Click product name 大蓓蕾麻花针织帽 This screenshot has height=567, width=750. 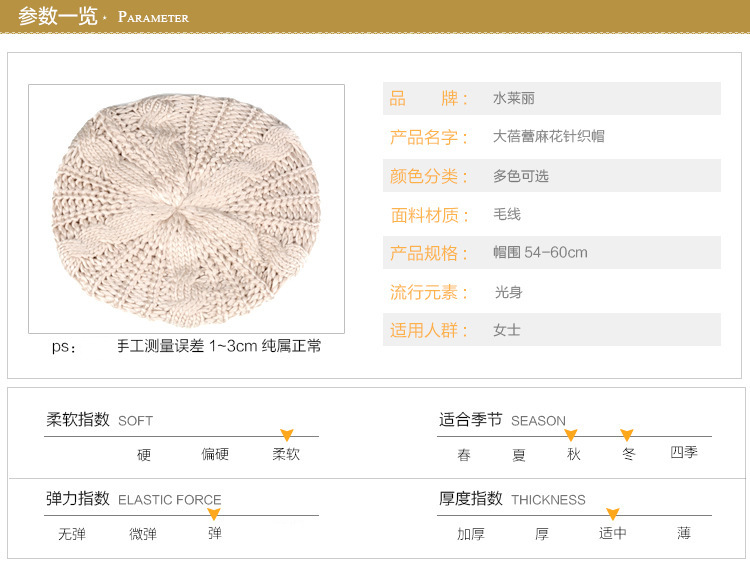point(549,136)
